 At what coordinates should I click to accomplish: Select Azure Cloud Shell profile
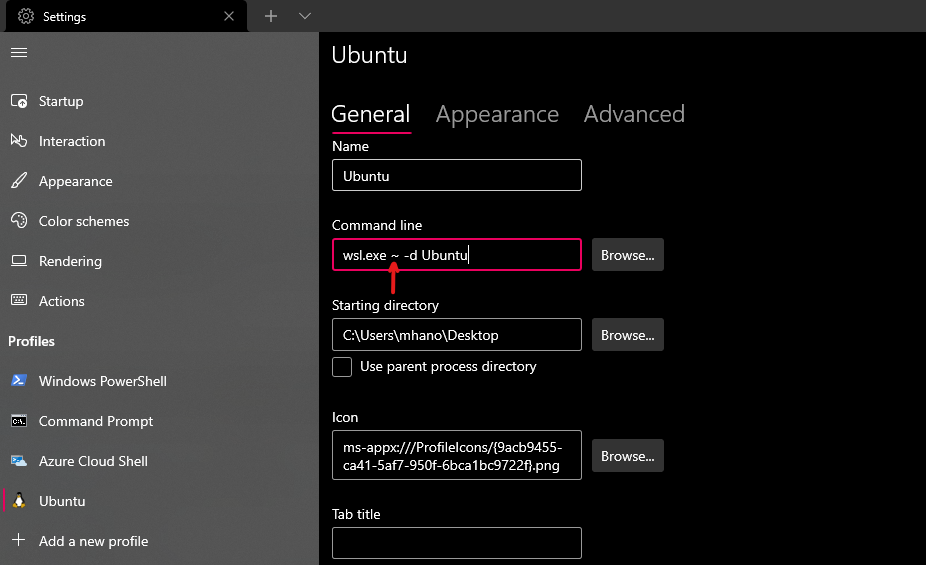pos(159,461)
